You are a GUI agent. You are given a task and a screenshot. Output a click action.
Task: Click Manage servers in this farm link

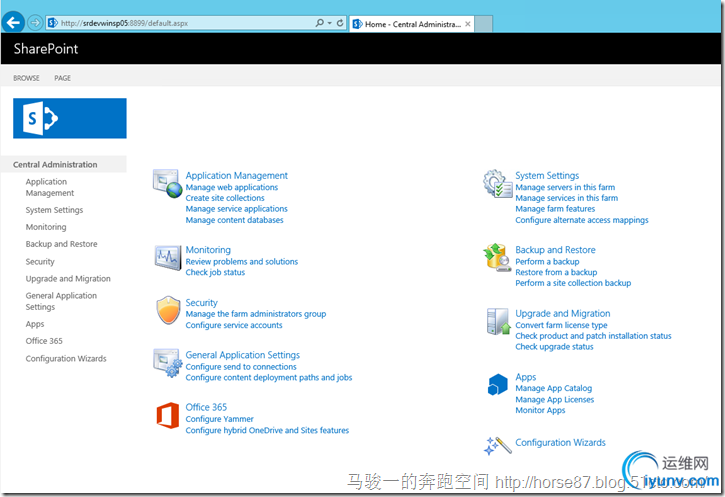coord(565,187)
